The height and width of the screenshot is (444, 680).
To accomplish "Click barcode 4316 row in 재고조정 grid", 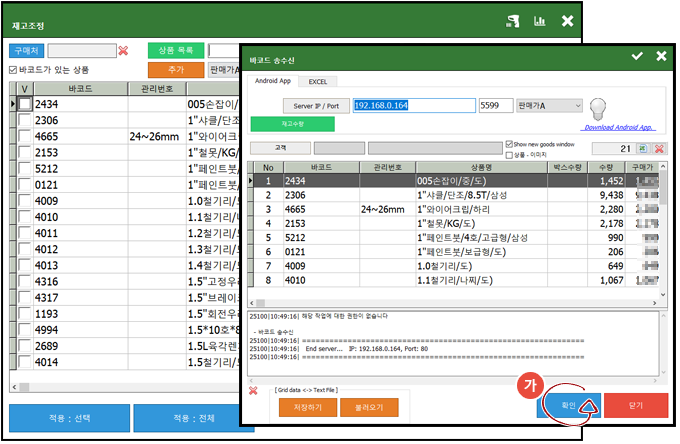I will click(x=128, y=281).
